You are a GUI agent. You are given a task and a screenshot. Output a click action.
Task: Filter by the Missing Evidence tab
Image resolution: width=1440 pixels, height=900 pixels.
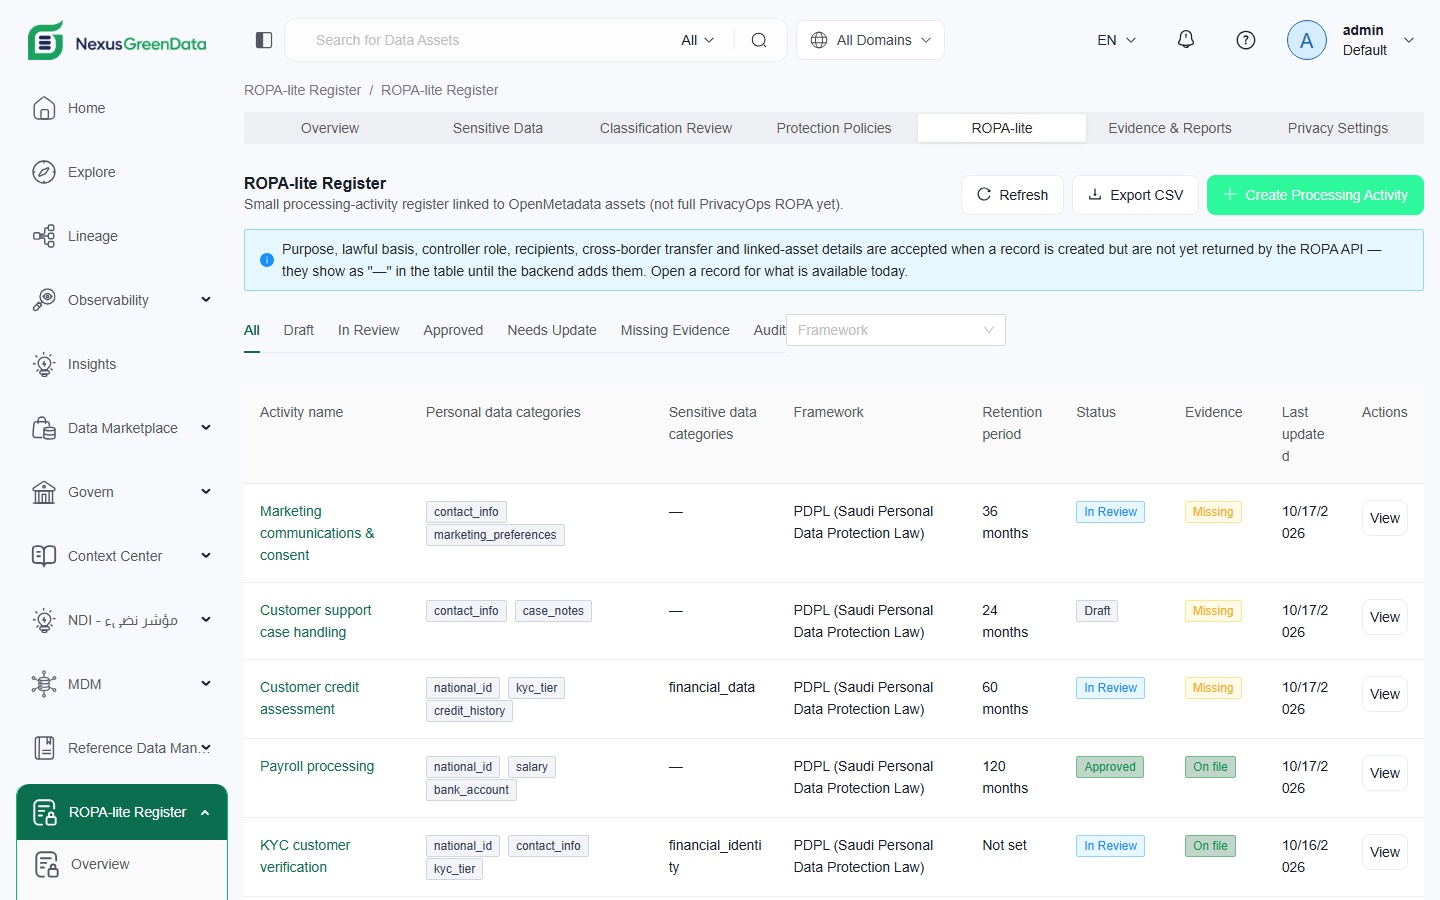pyautogui.click(x=675, y=330)
